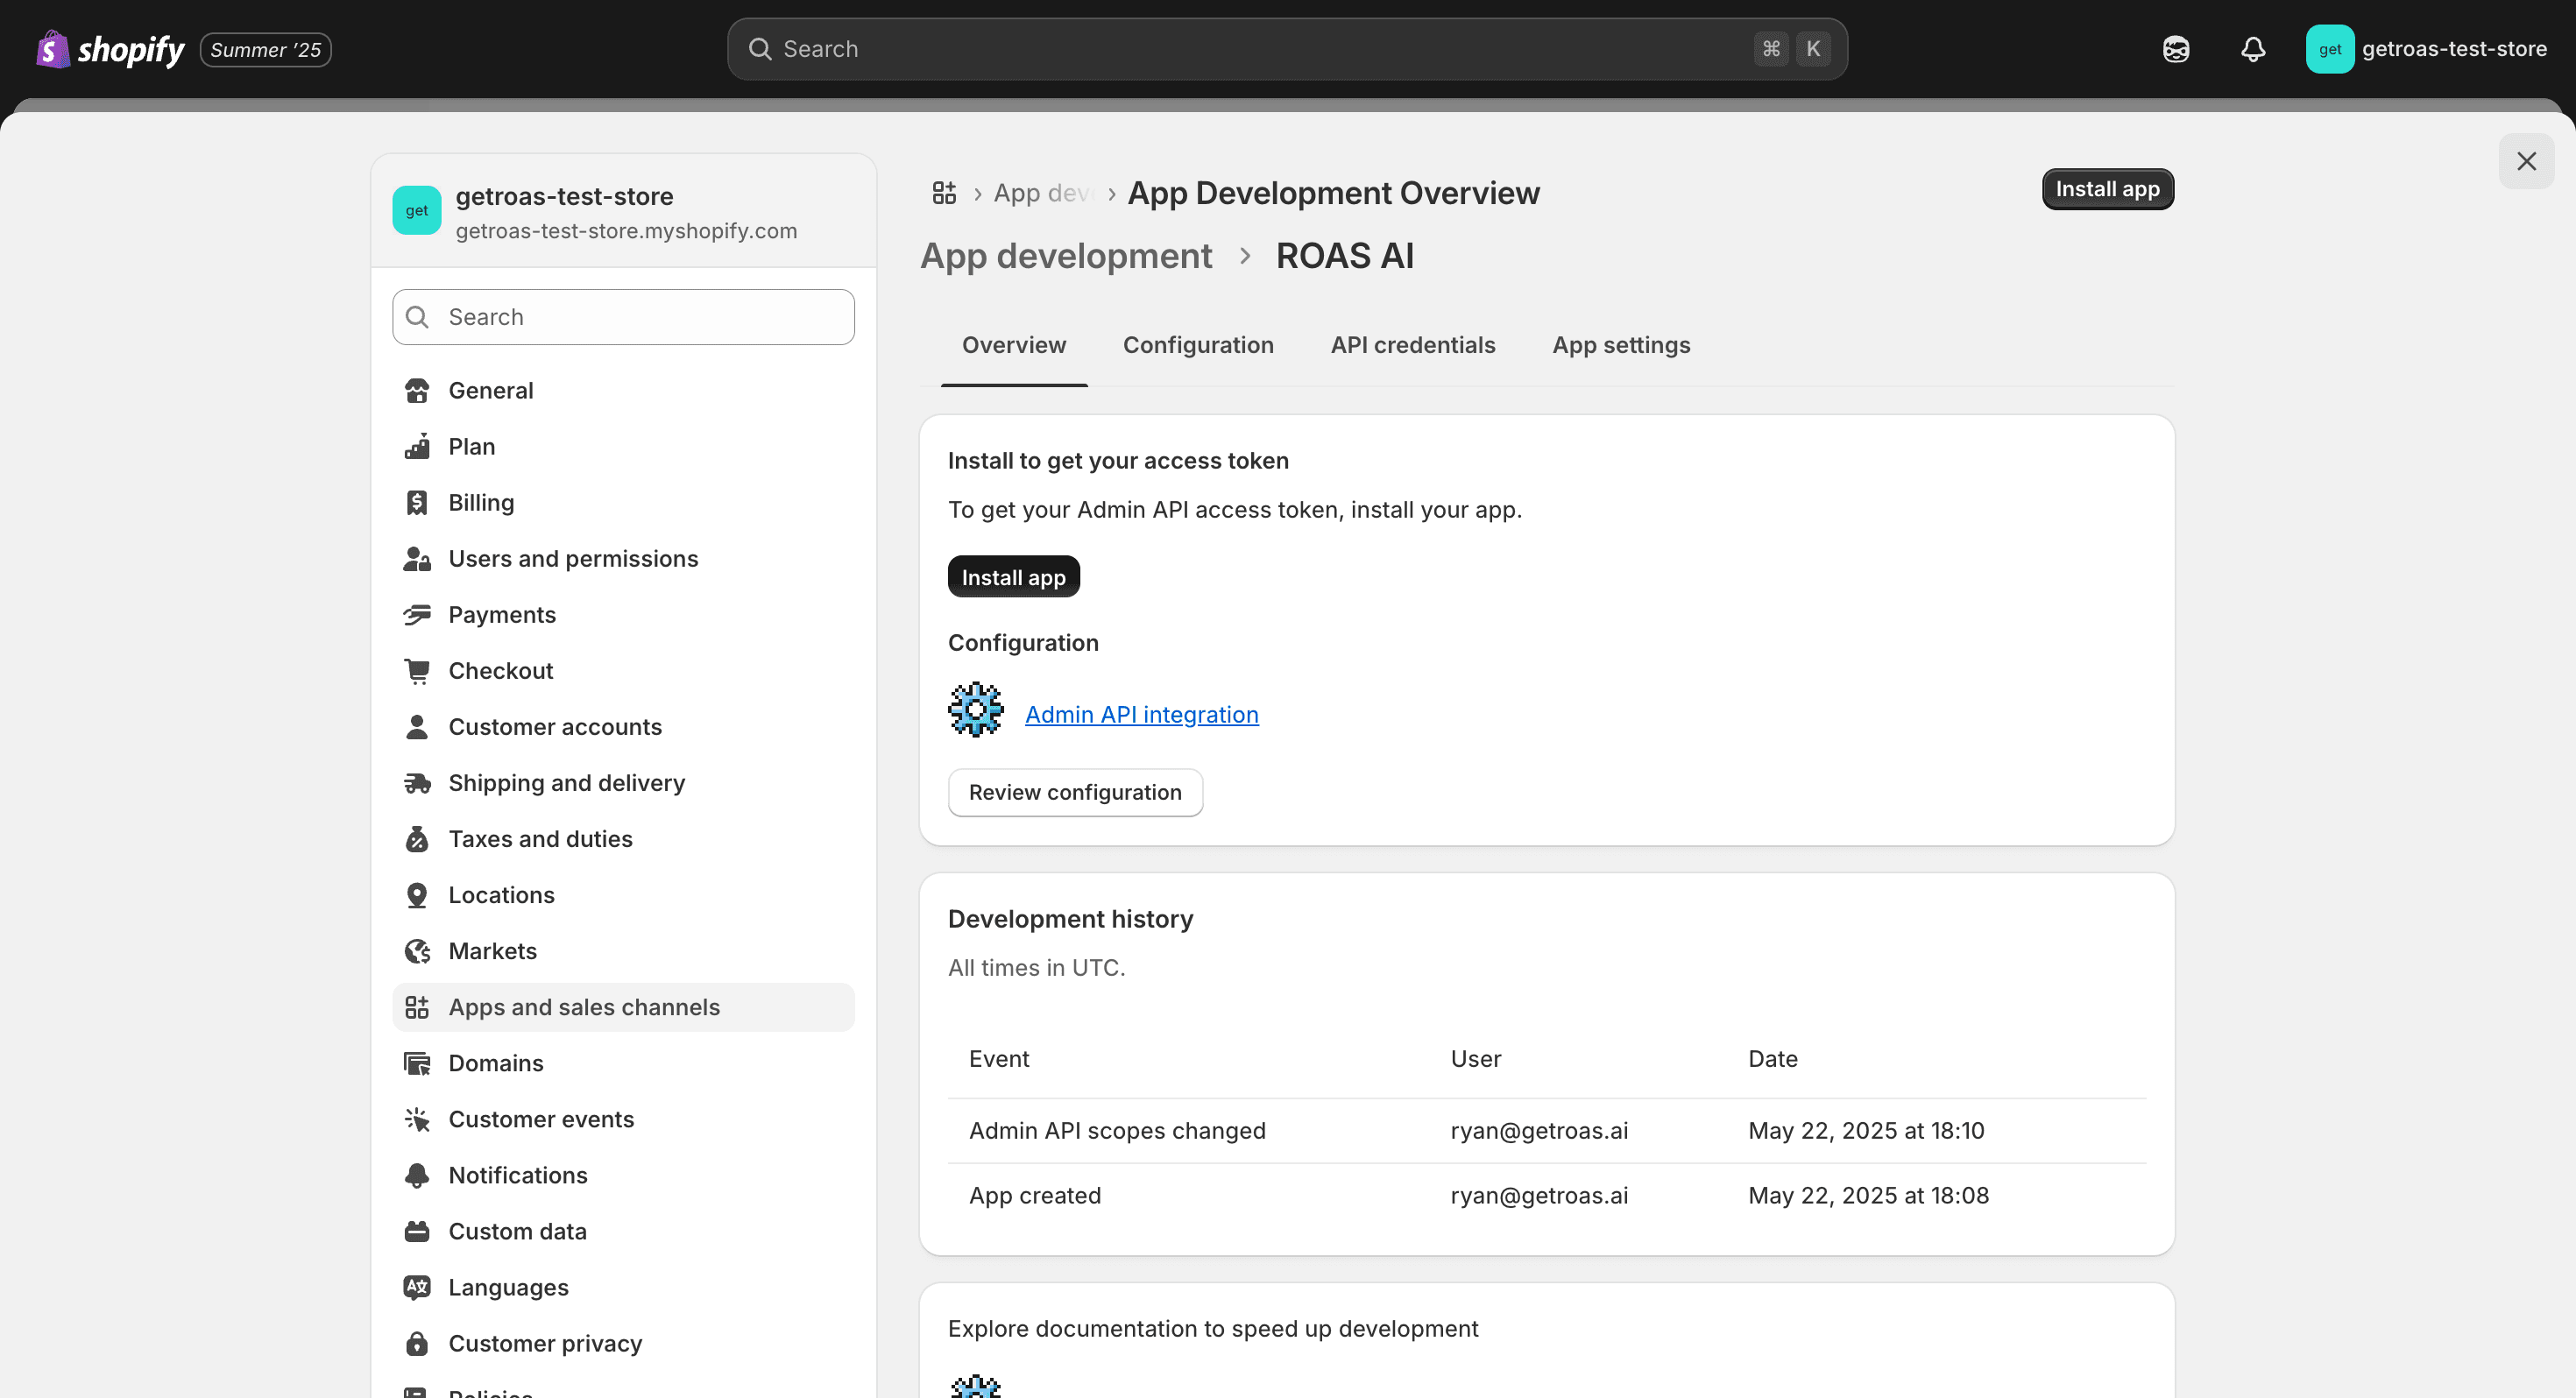The width and height of the screenshot is (2576, 1398).
Task: Open Customer events settings
Action: click(x=623, y=1118)
